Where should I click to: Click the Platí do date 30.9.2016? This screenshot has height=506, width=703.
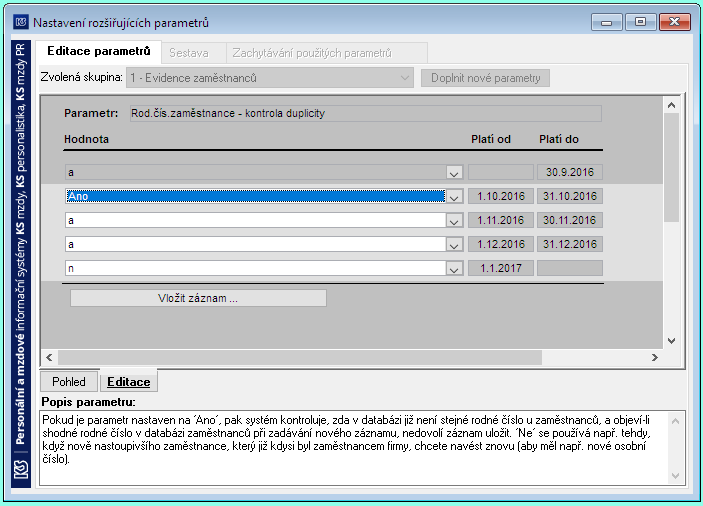tap(570, 172)
